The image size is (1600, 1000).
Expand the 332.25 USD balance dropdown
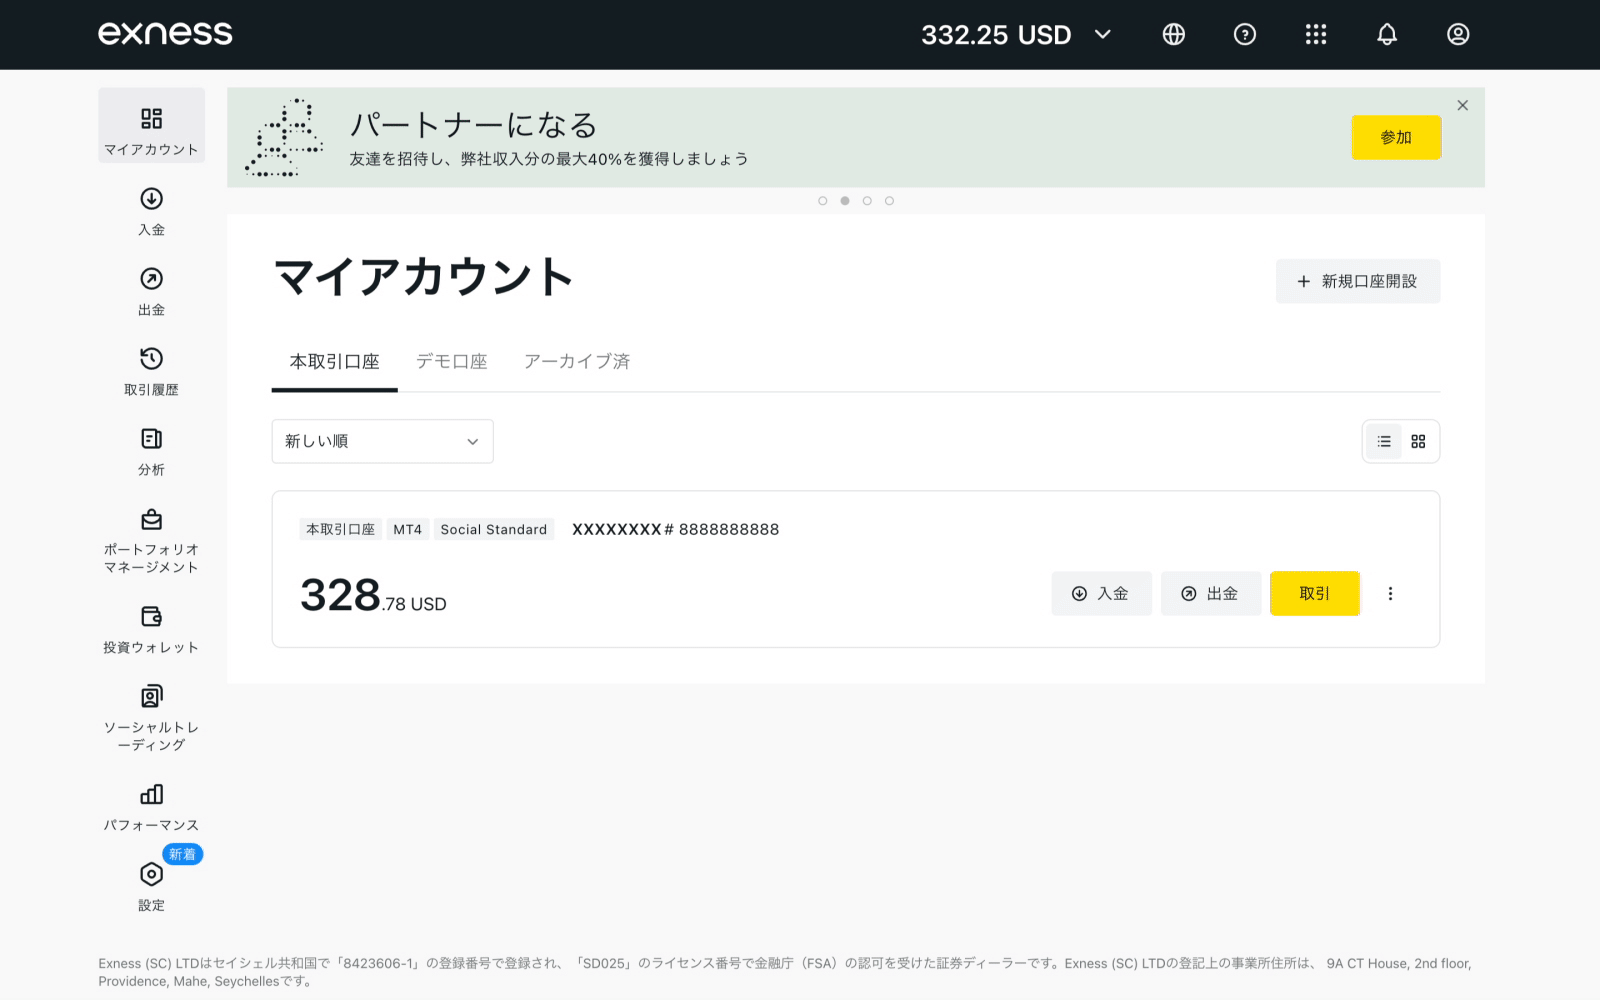(1016, 34)
